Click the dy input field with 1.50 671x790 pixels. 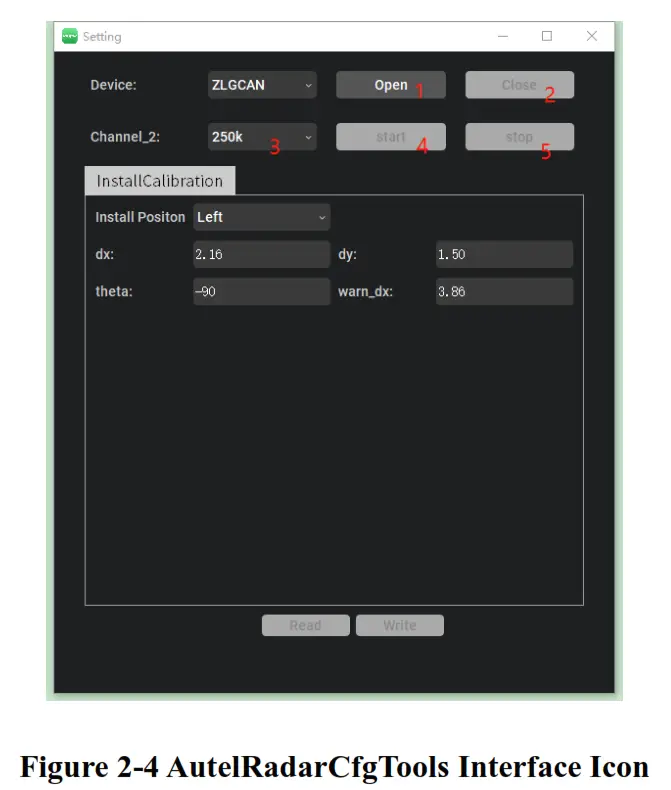504,254
